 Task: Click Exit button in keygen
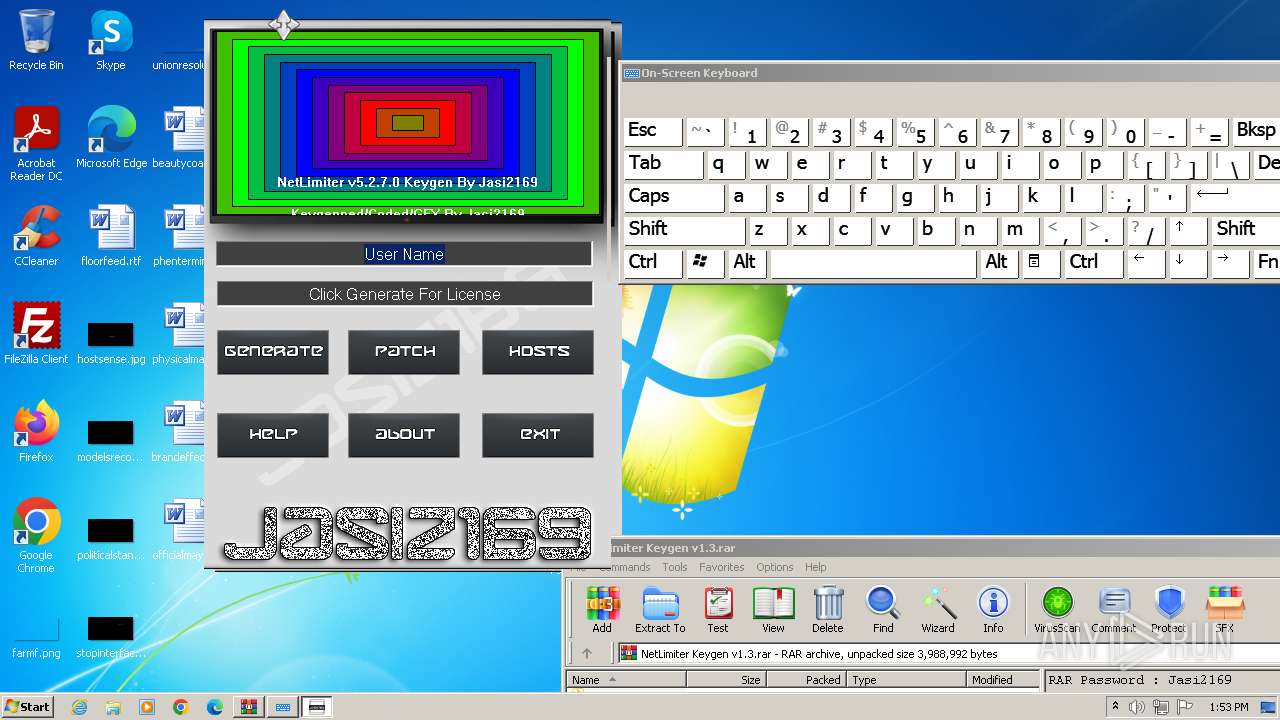click(538, 435)
